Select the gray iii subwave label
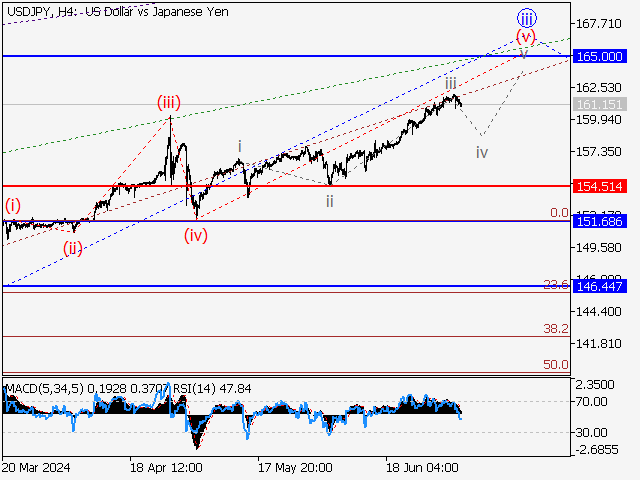640x480 pixels. coord(451,83)
